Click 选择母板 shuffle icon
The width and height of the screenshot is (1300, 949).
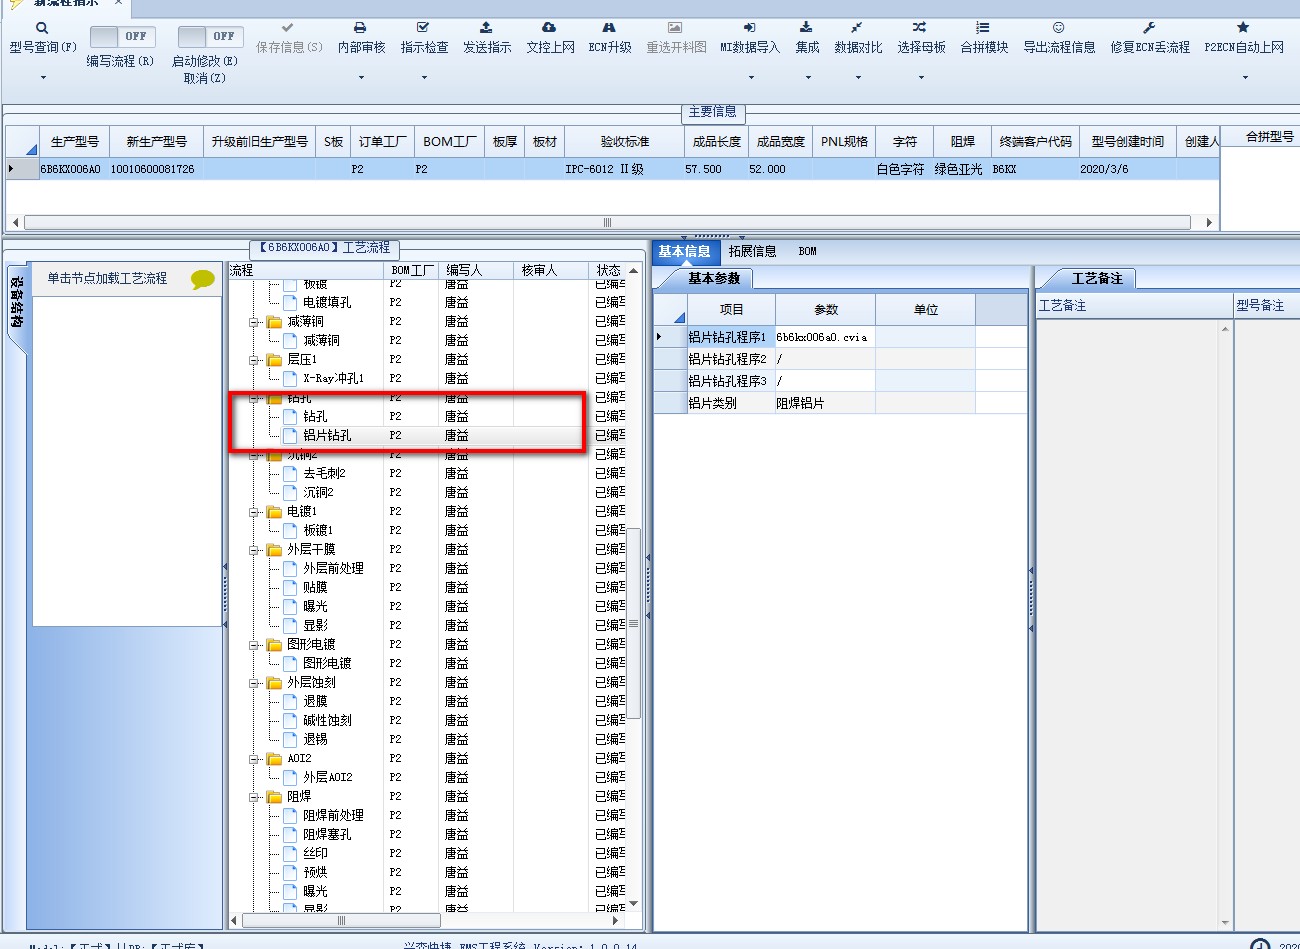point(920,28)
